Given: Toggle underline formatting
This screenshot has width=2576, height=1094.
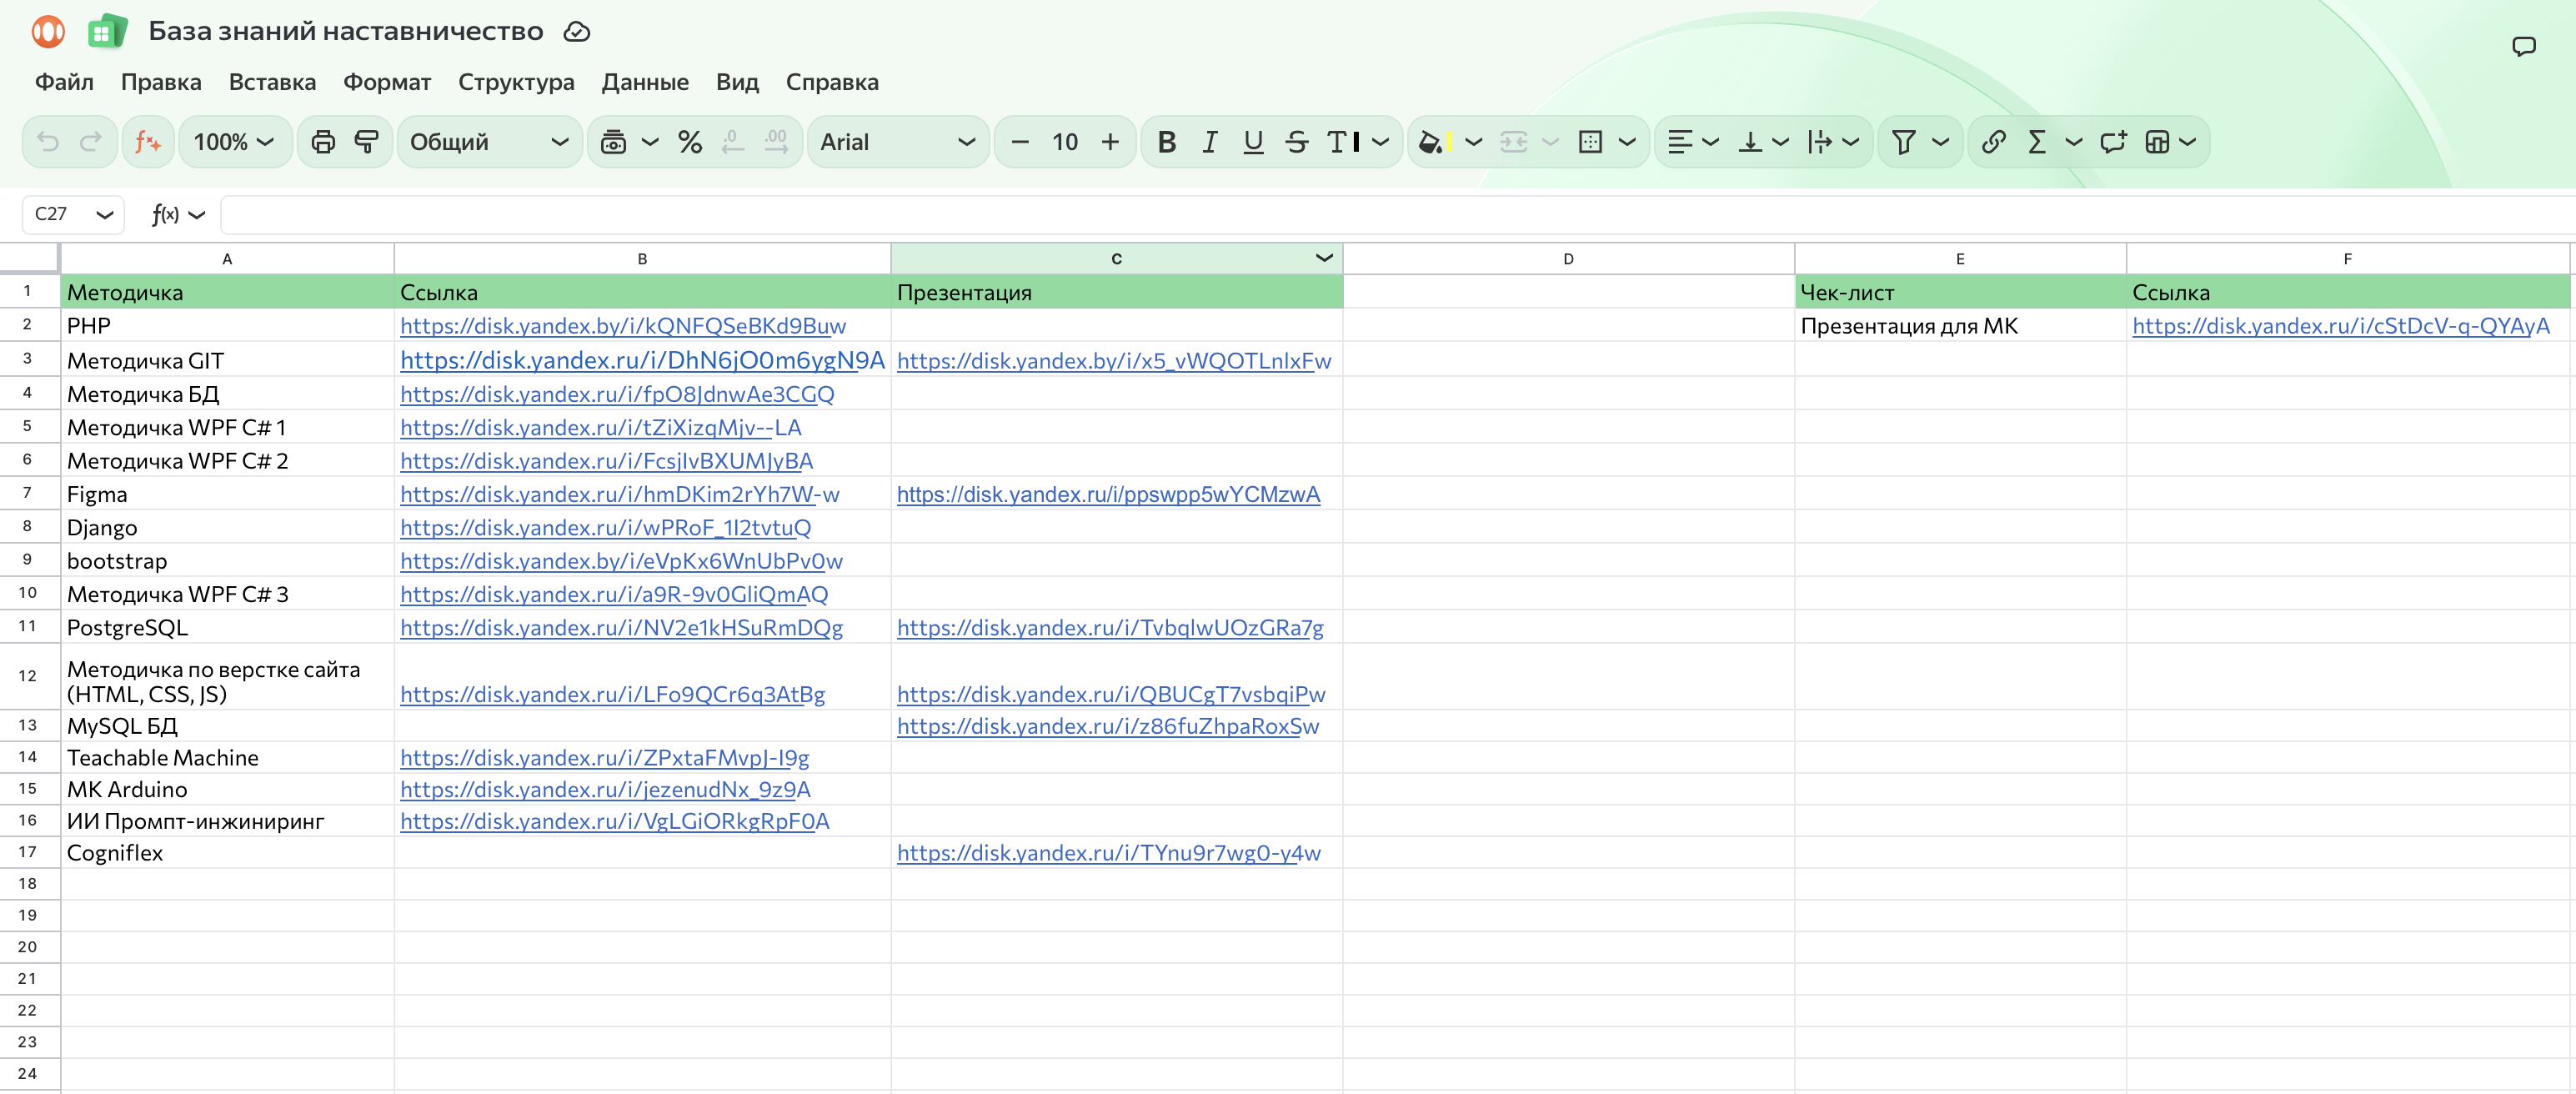Looking at the screenshot, I should click(1253, 142).
